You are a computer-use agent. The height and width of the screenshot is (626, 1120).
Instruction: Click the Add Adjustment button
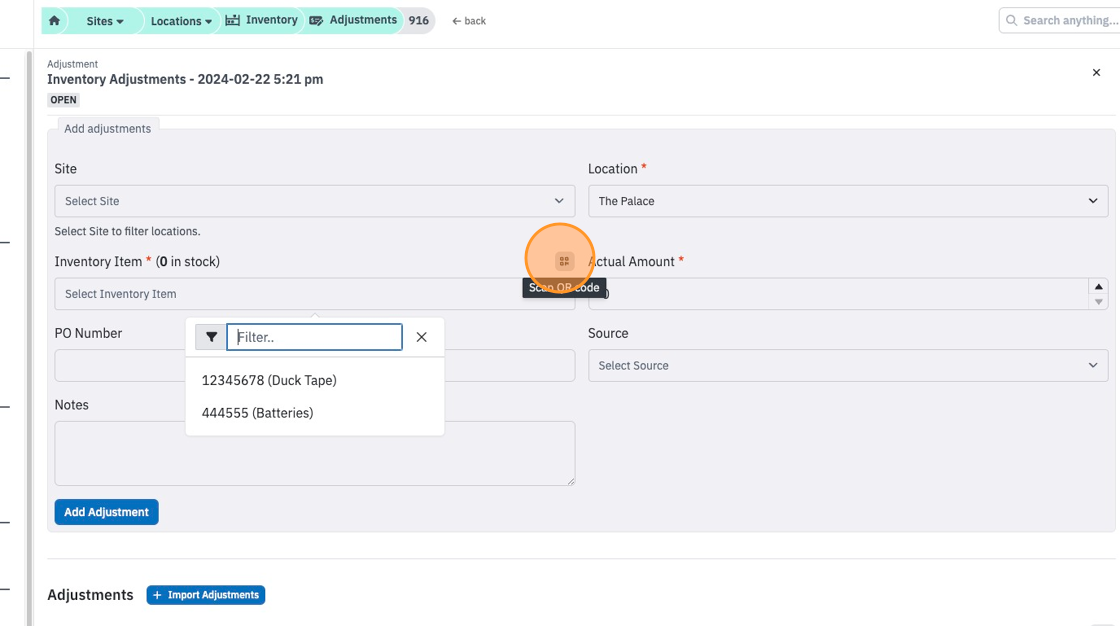coord(106,512)
